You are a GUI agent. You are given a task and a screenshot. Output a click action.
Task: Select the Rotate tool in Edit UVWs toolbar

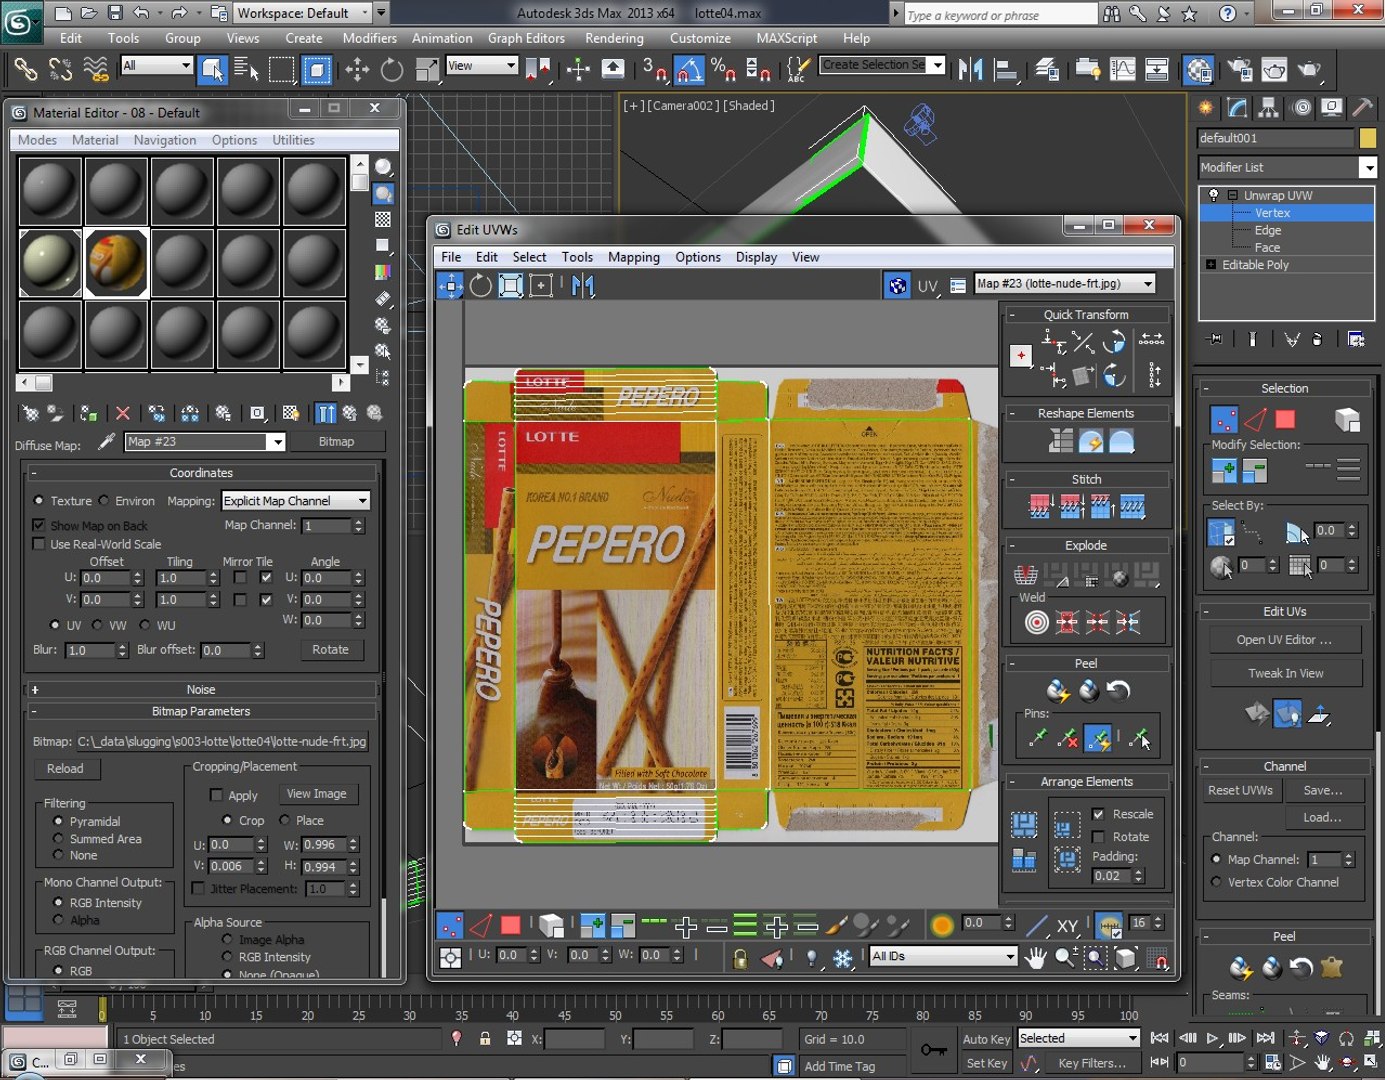click(x=481, y=287)
